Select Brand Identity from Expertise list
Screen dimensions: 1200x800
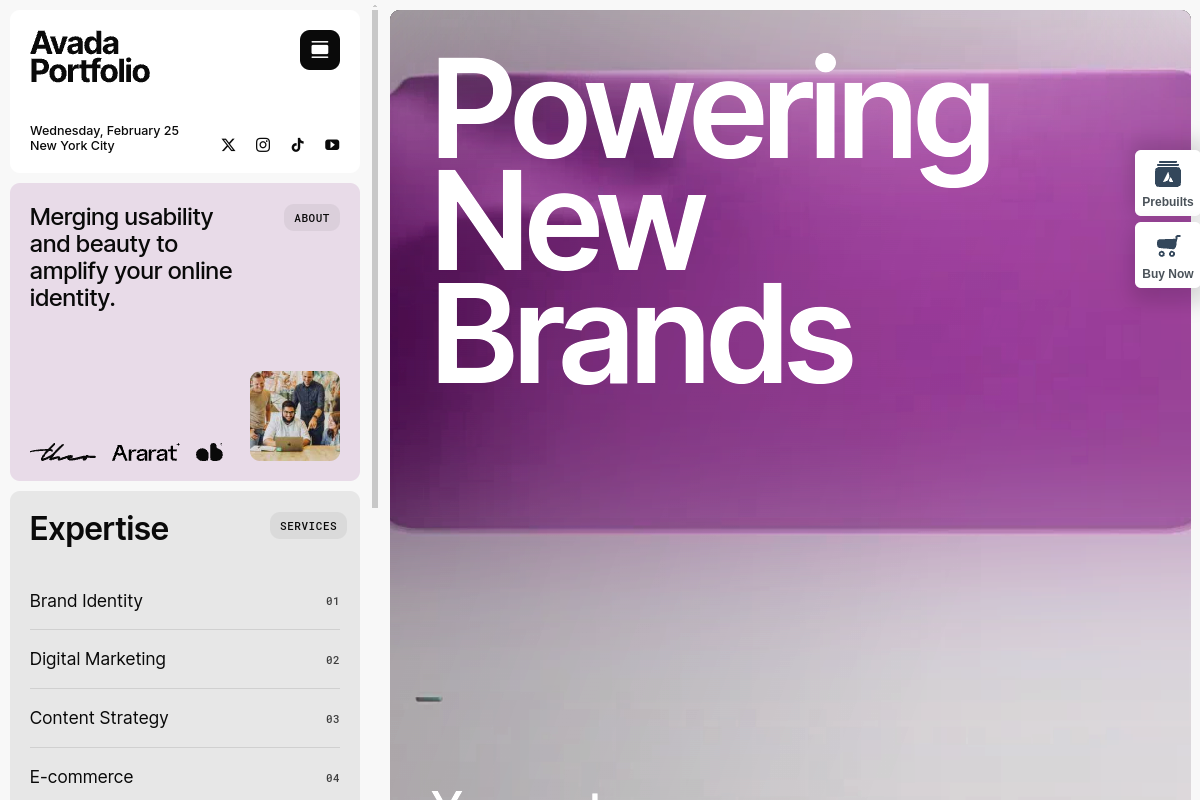86,601
